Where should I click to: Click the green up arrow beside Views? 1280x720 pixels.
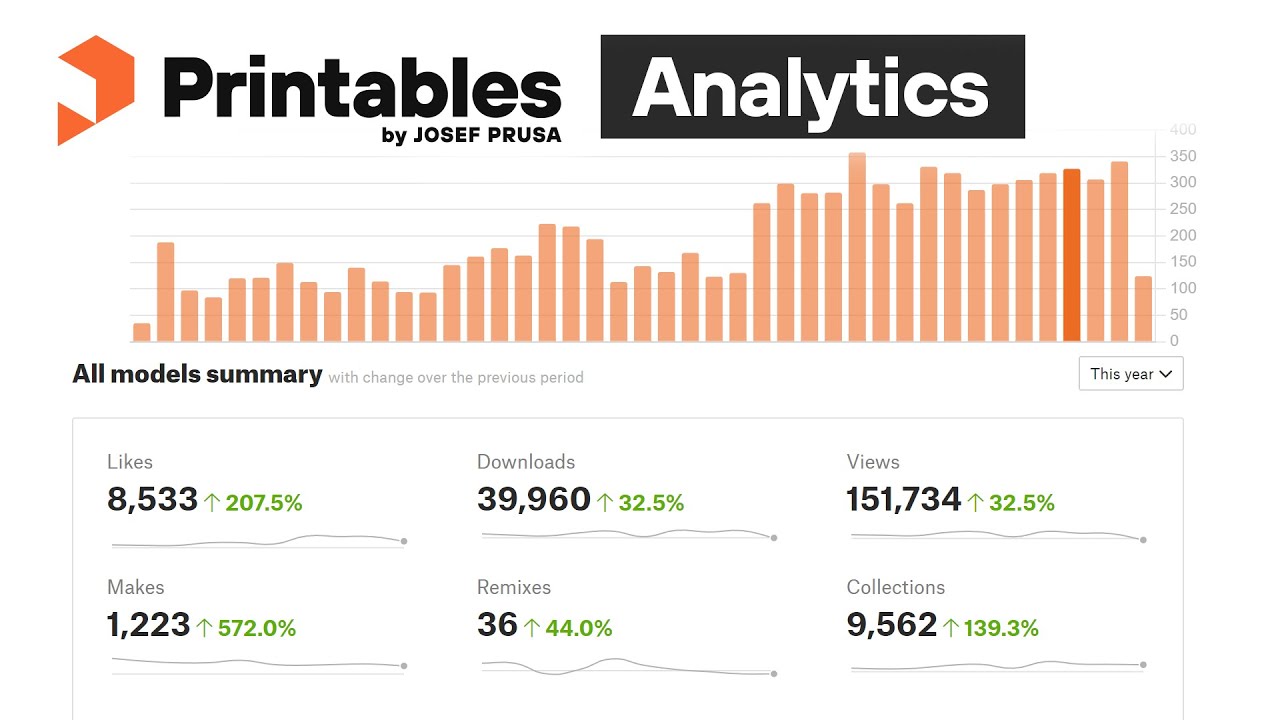976,503
